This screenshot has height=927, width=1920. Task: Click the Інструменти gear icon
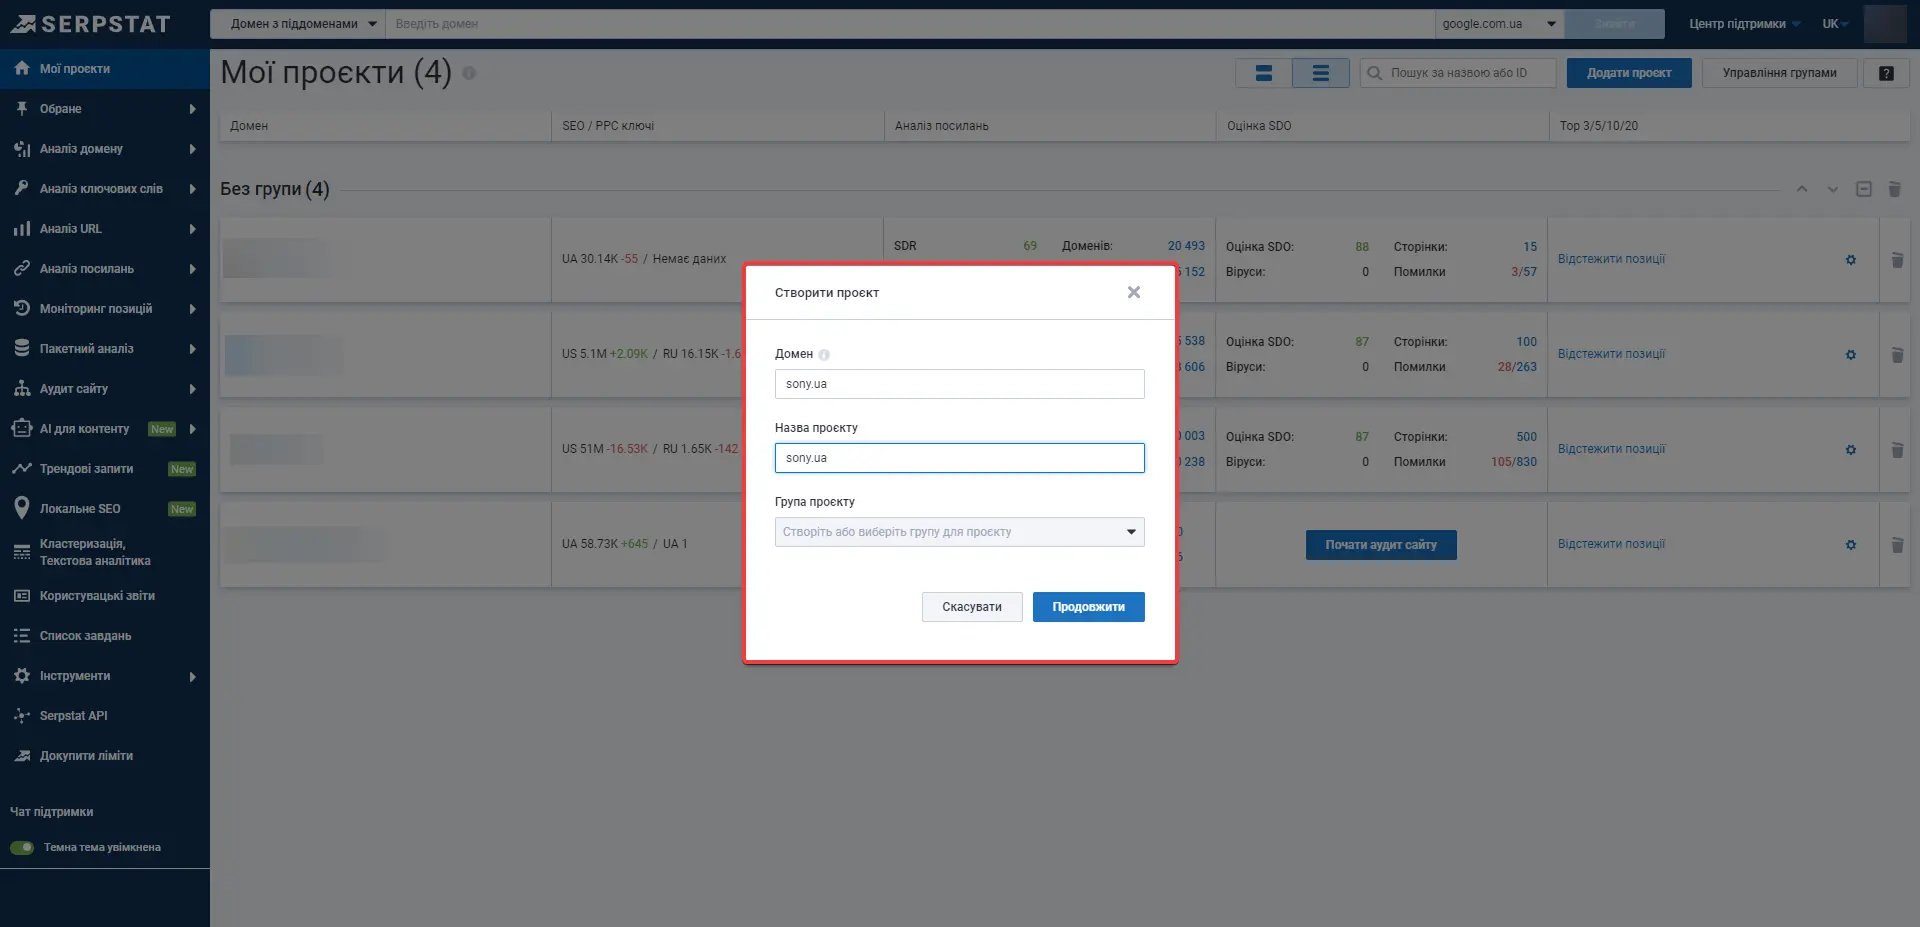pos(21,676)
